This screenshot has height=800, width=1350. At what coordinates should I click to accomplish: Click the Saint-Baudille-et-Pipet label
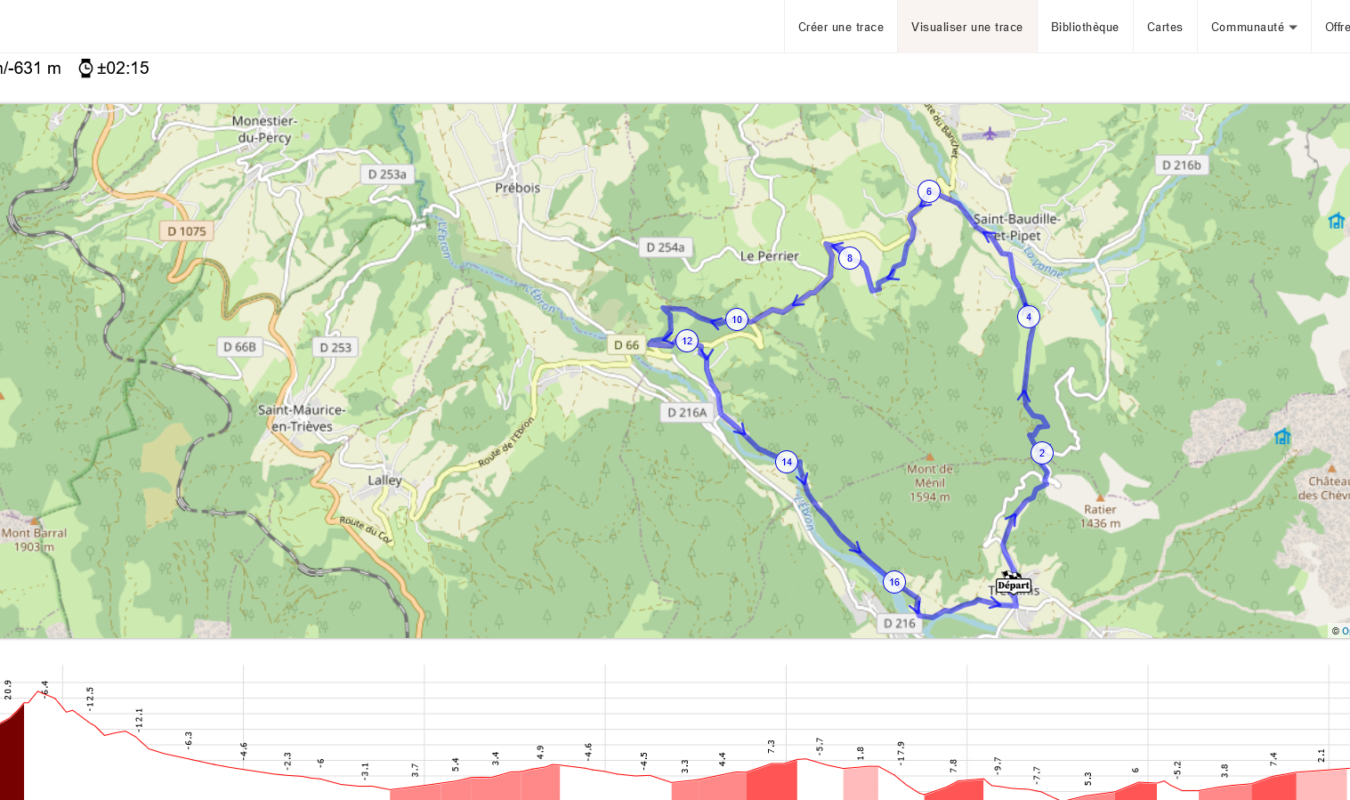[x=1016, y=227]
